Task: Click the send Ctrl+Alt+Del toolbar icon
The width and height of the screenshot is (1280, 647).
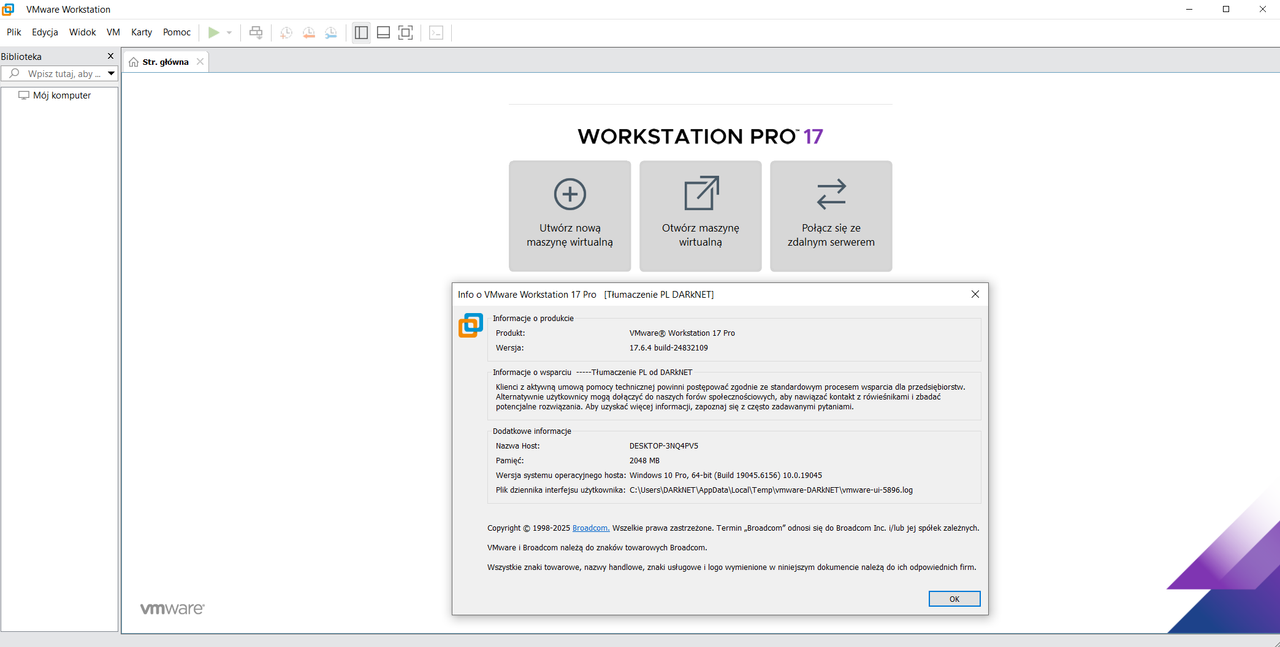Action: point(256,32)
